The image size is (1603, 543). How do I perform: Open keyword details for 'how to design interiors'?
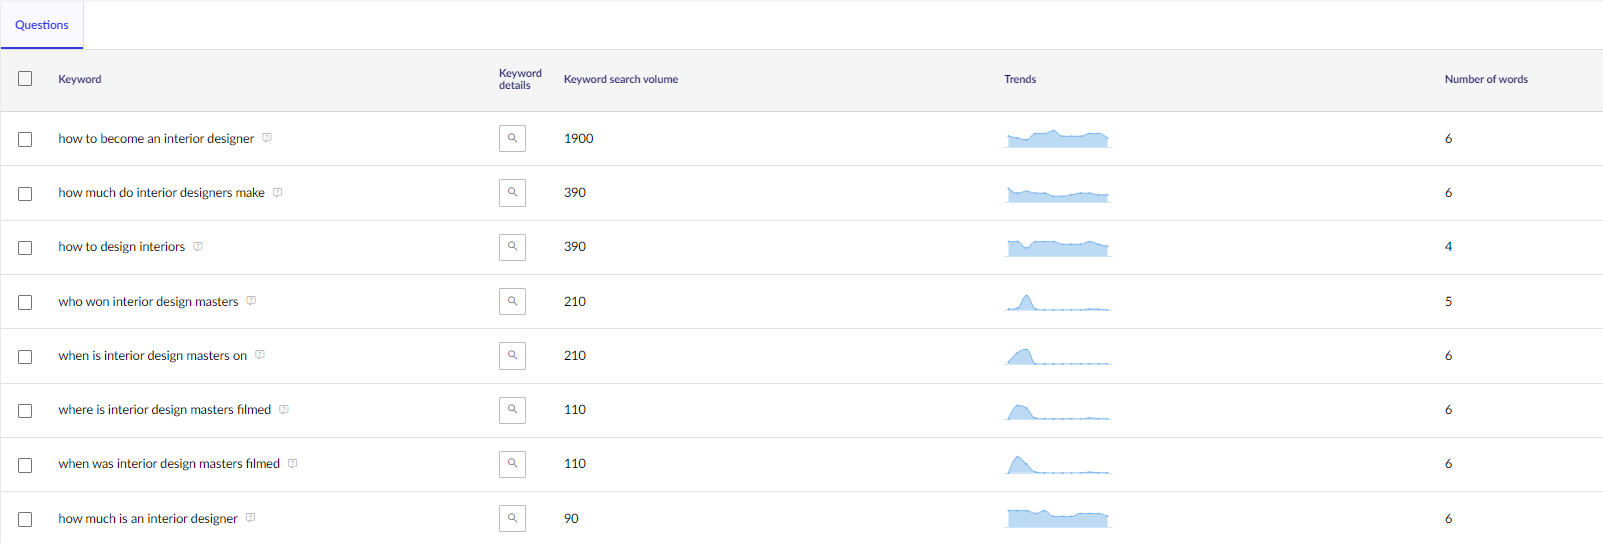pyautogui.click(x=512, y=246)
